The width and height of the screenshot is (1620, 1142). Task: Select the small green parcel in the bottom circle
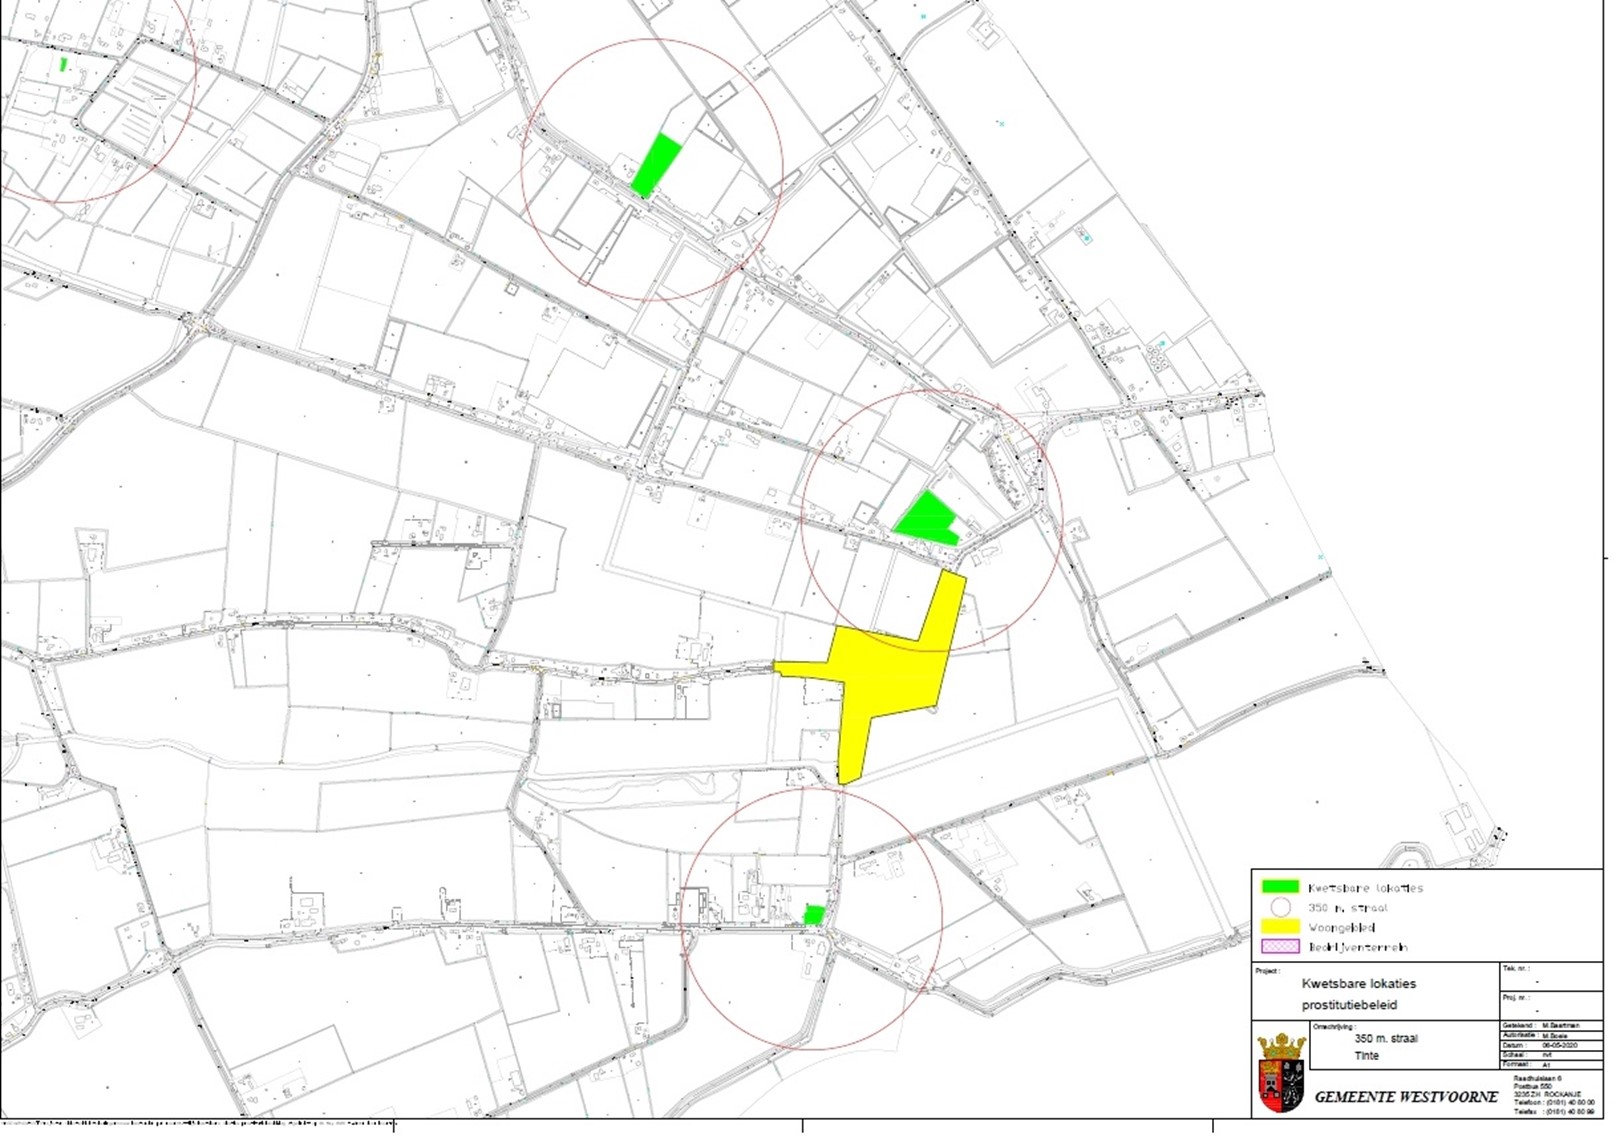pos(815,915)
